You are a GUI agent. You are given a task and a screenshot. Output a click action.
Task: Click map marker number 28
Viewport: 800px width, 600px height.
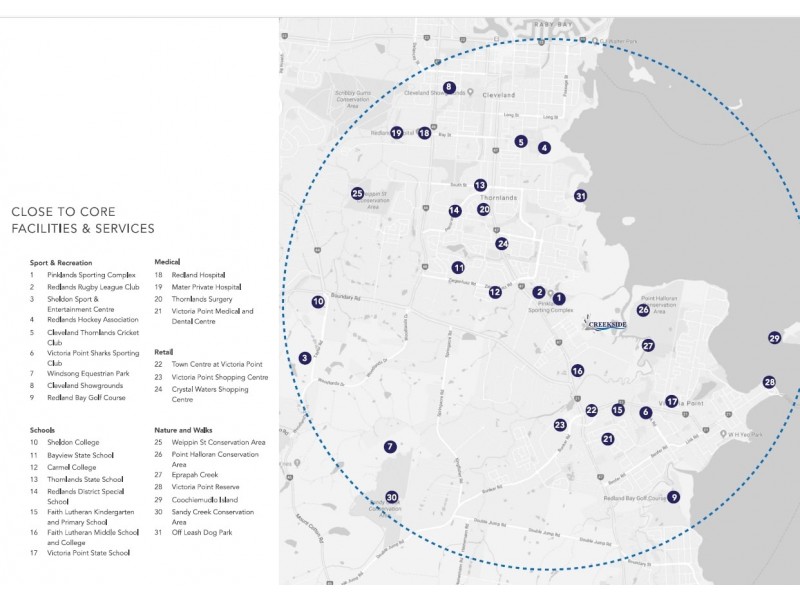coord(769,382)
